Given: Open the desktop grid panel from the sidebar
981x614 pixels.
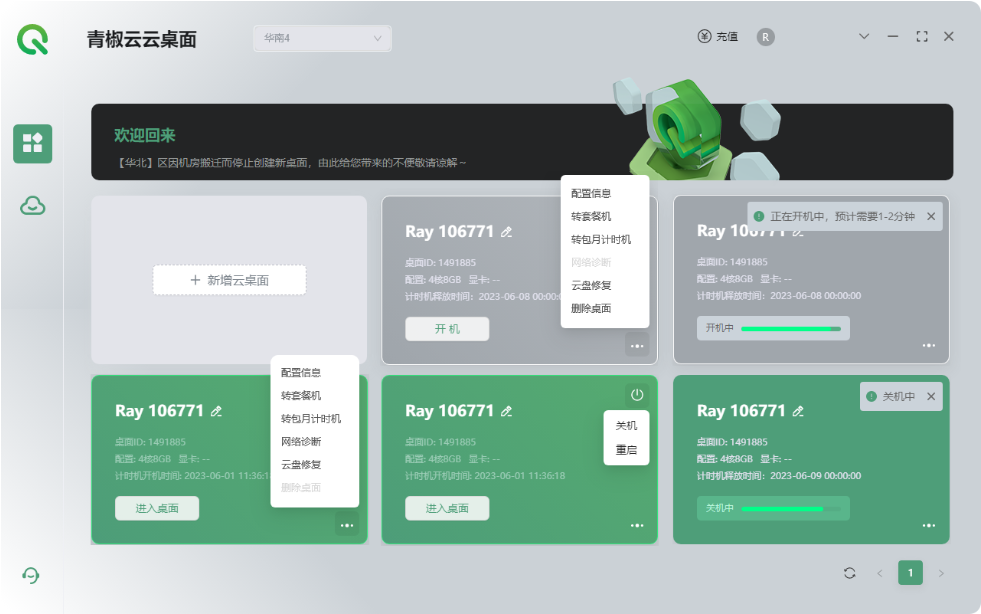Looking at the screenshot, I should 32,143.
